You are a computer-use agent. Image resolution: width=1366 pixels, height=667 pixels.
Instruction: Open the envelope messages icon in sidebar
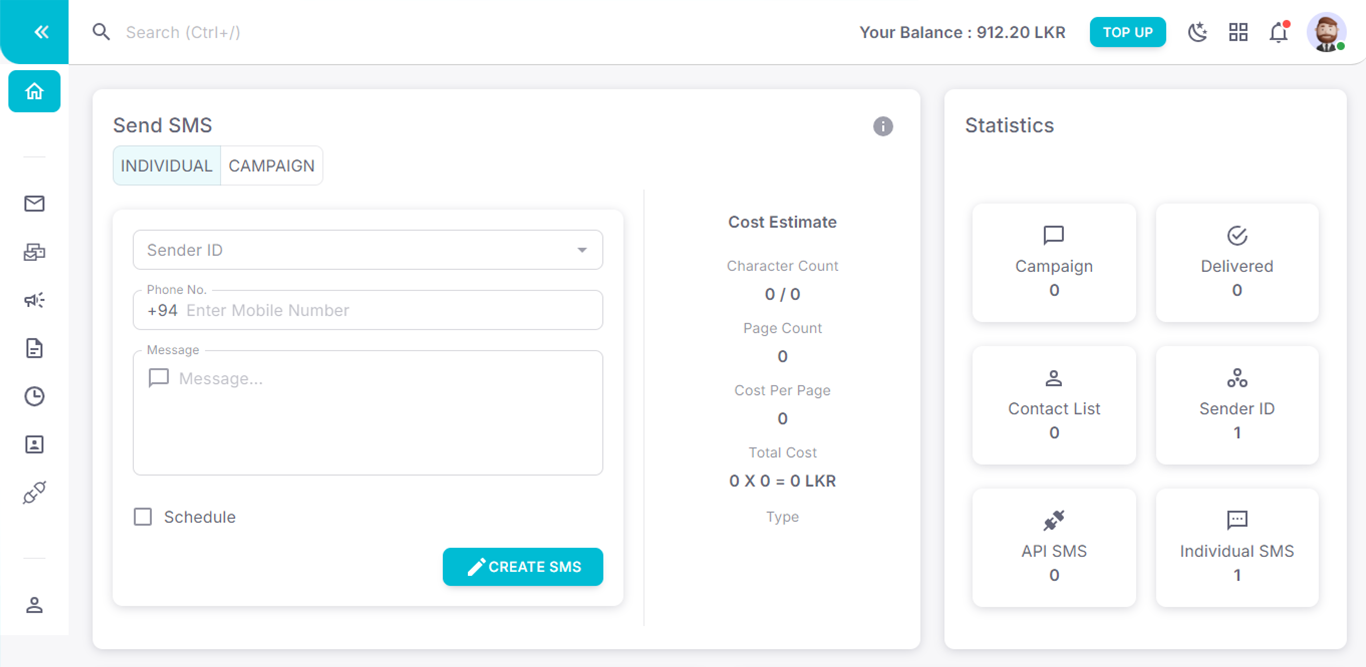pyautogui.click(x=34, y=204)
